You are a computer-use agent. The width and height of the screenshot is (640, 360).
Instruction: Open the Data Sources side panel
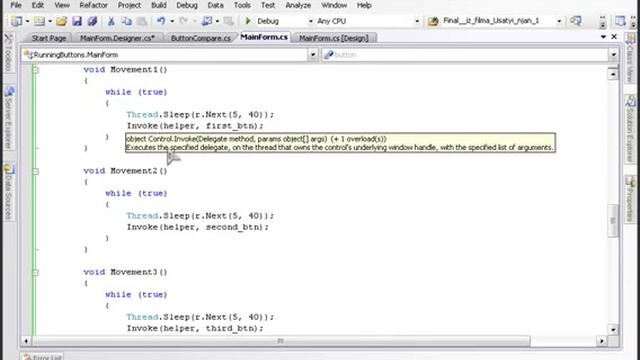coord(9,192)
